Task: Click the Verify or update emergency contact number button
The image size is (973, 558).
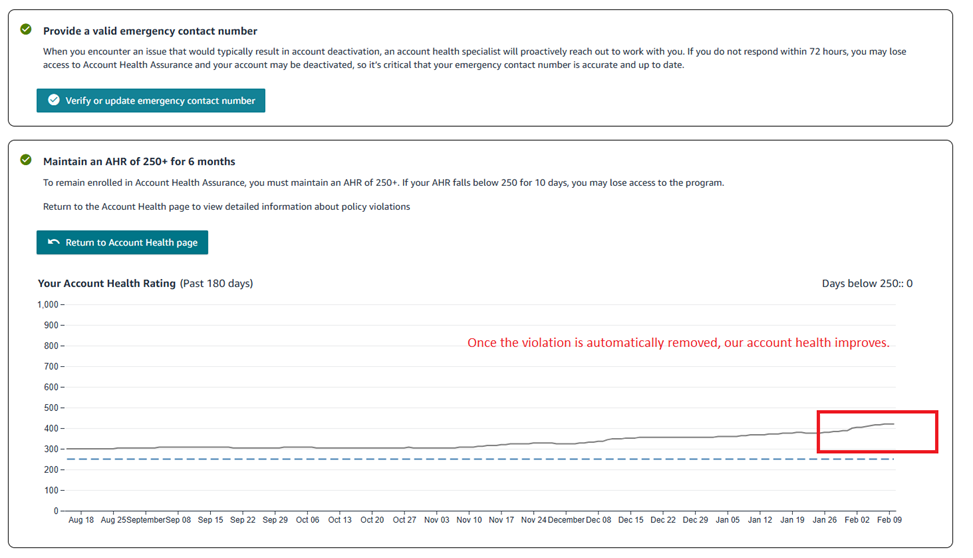Action: [x=151, y=101]
